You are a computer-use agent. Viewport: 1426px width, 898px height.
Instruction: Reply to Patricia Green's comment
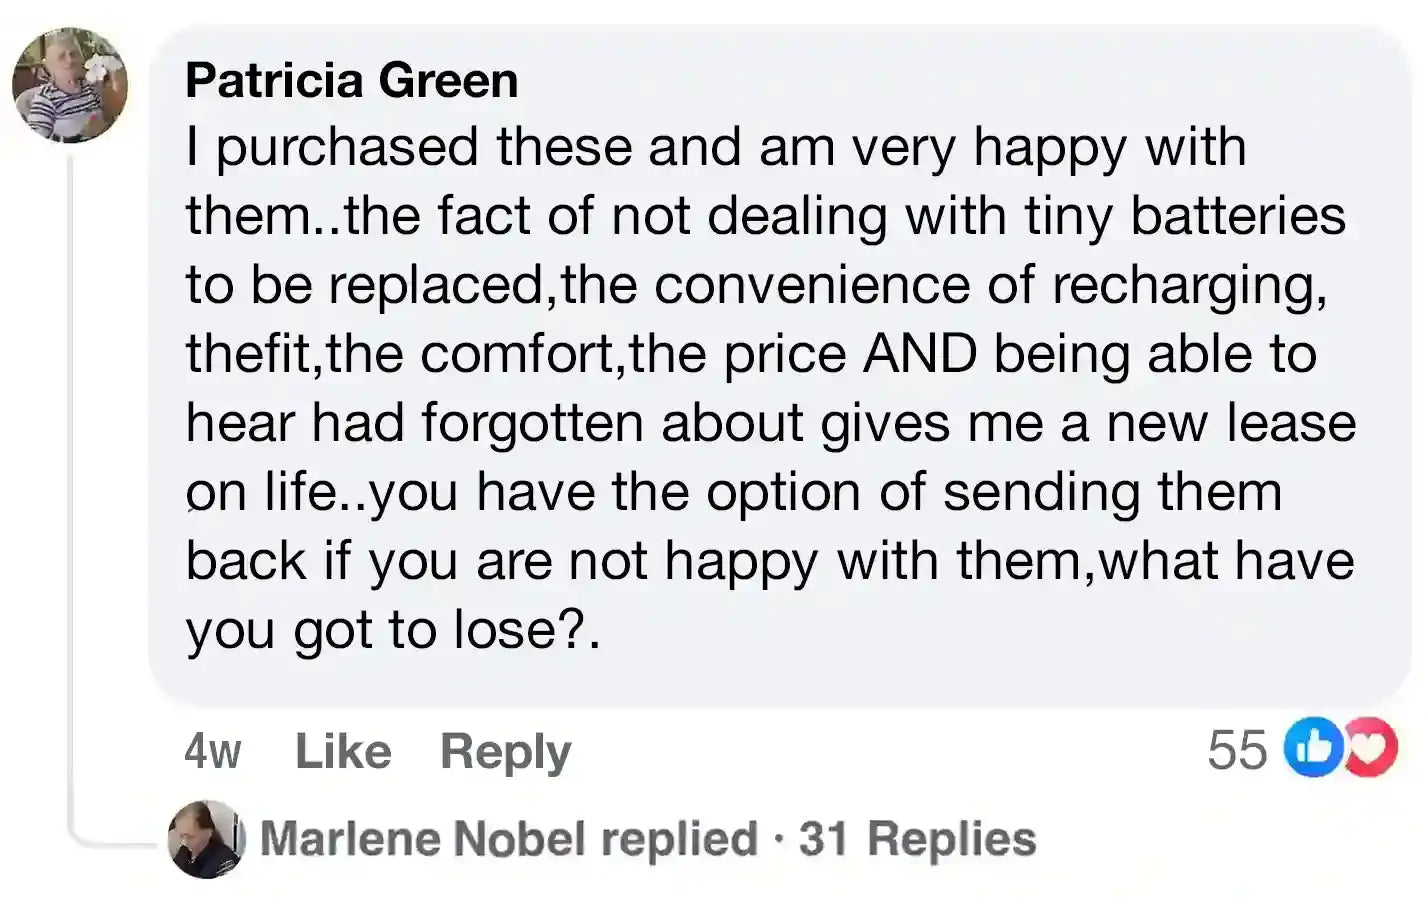click(505, 751)
